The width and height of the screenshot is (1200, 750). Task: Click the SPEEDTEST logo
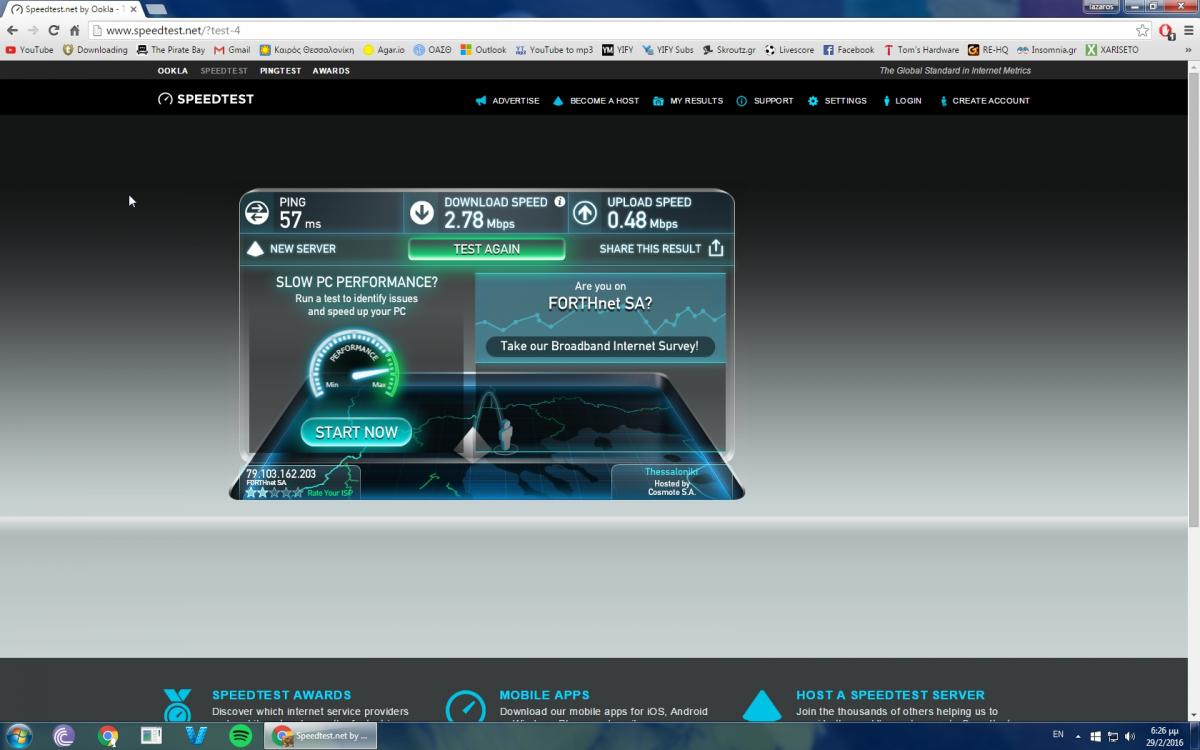[x=206, y=99]
